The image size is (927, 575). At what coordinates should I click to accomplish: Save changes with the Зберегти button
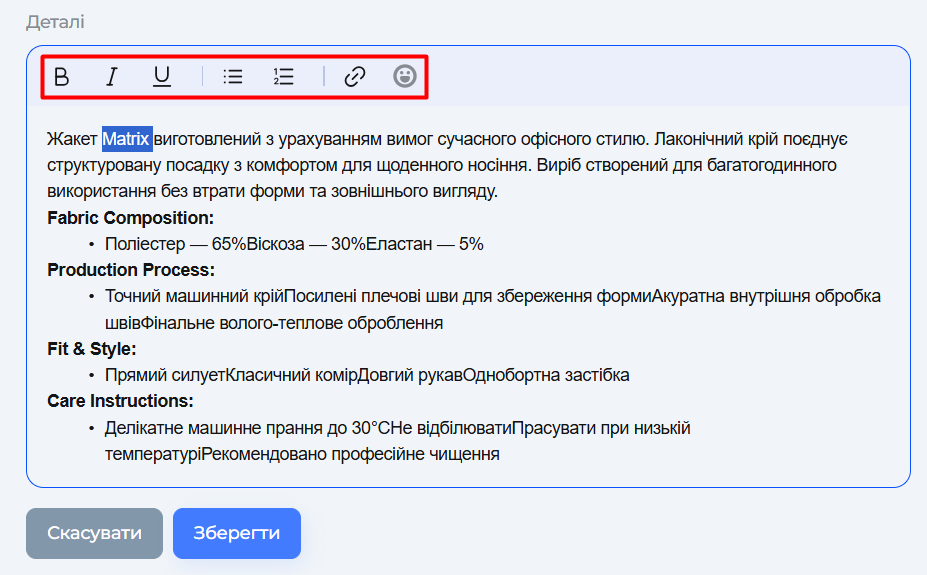pyautogui.click(x=236, y=533)
